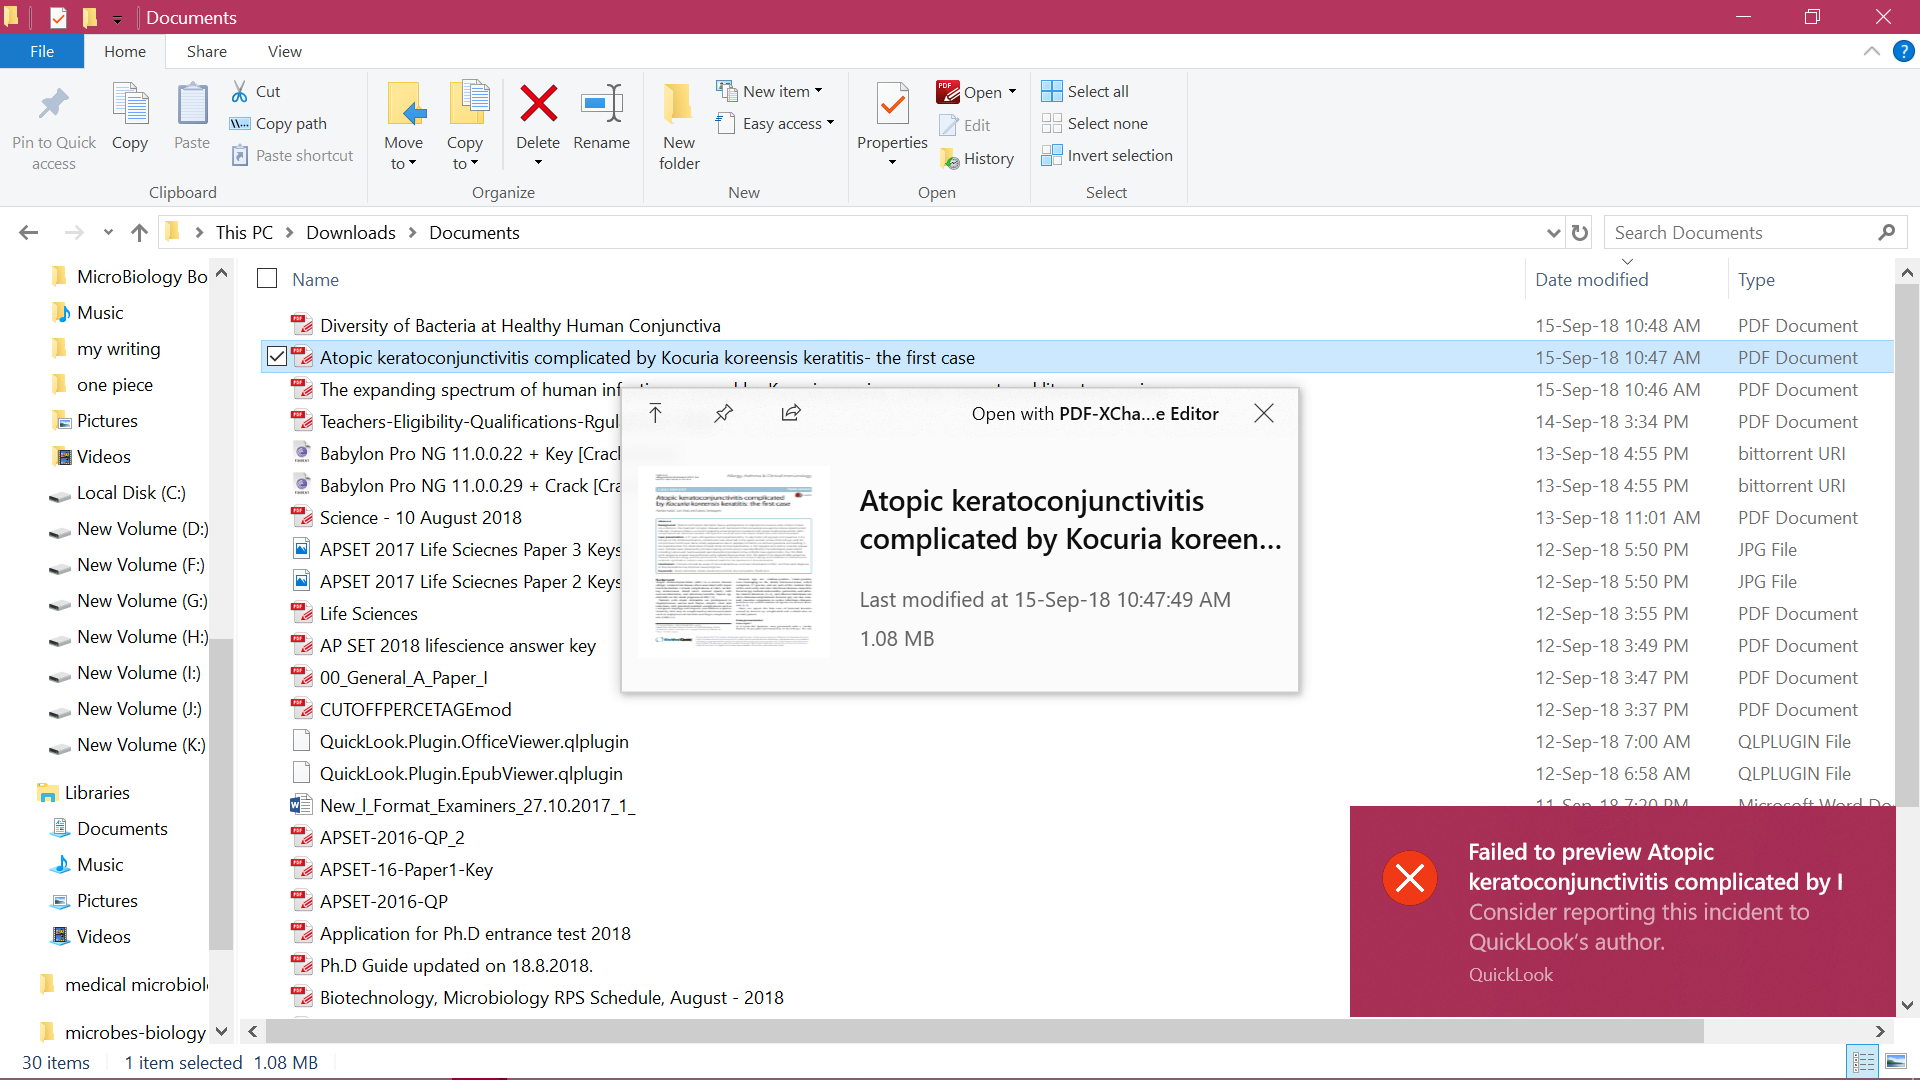Cut the selected file
This screenshot has height=1080, width=1920.
256,90
